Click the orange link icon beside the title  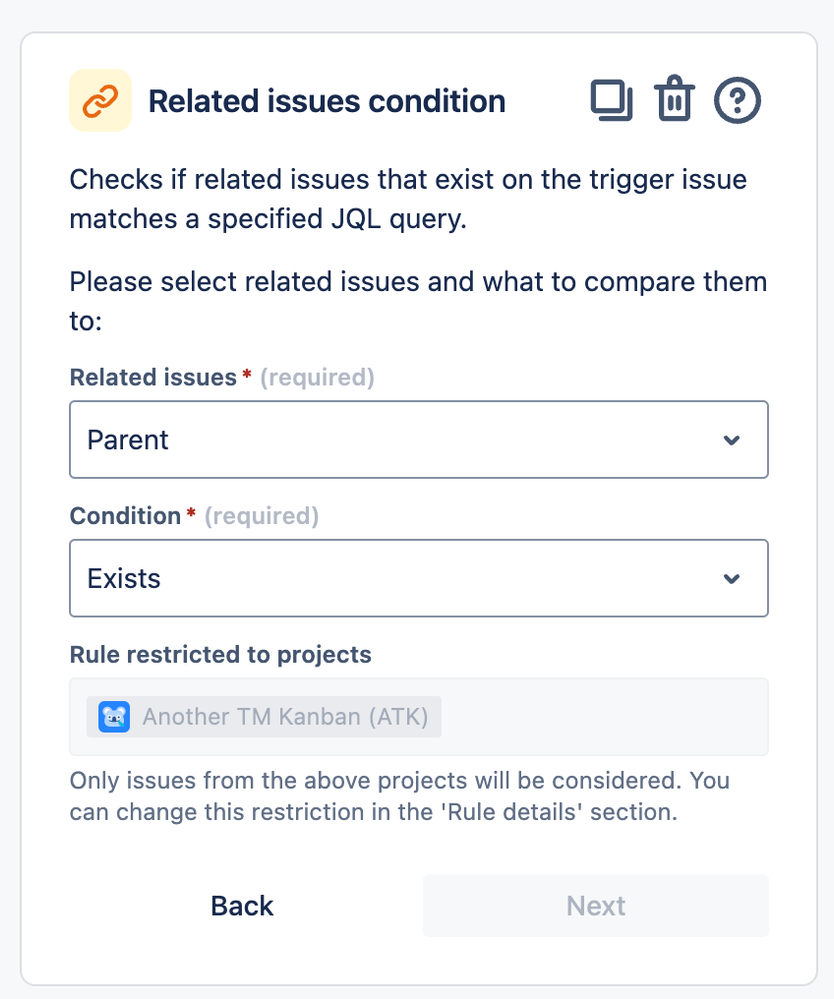pyautogui.click(x=101, y=101)
